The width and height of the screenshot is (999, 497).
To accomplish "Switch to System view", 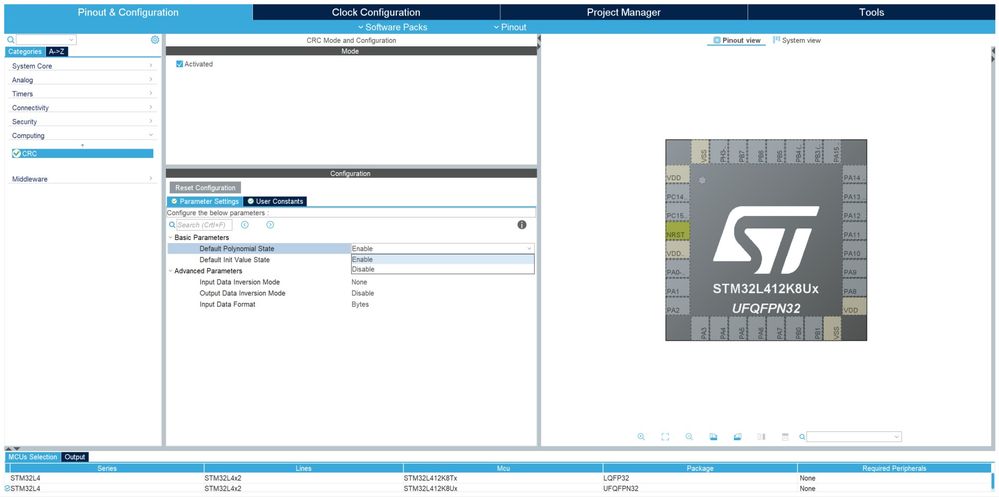I will coord(796,40).
